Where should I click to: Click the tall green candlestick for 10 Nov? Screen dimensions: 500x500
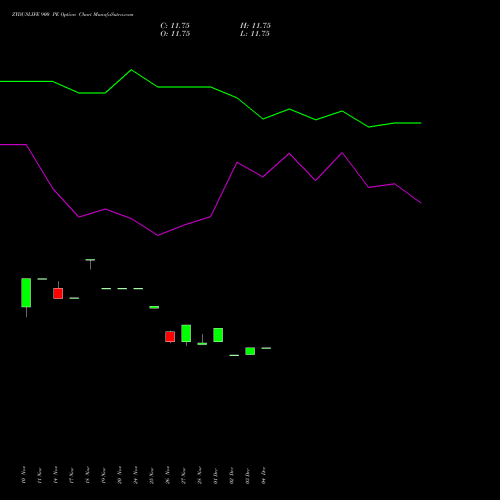tap(26, 293)
